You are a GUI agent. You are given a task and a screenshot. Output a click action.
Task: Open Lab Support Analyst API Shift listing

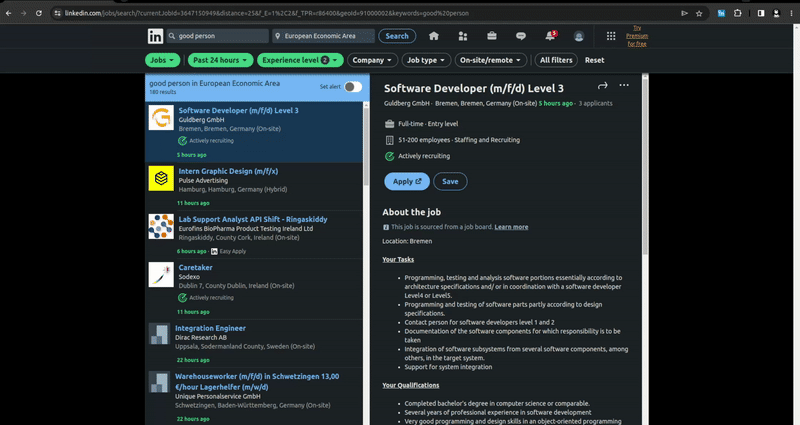tap(253, 219)
